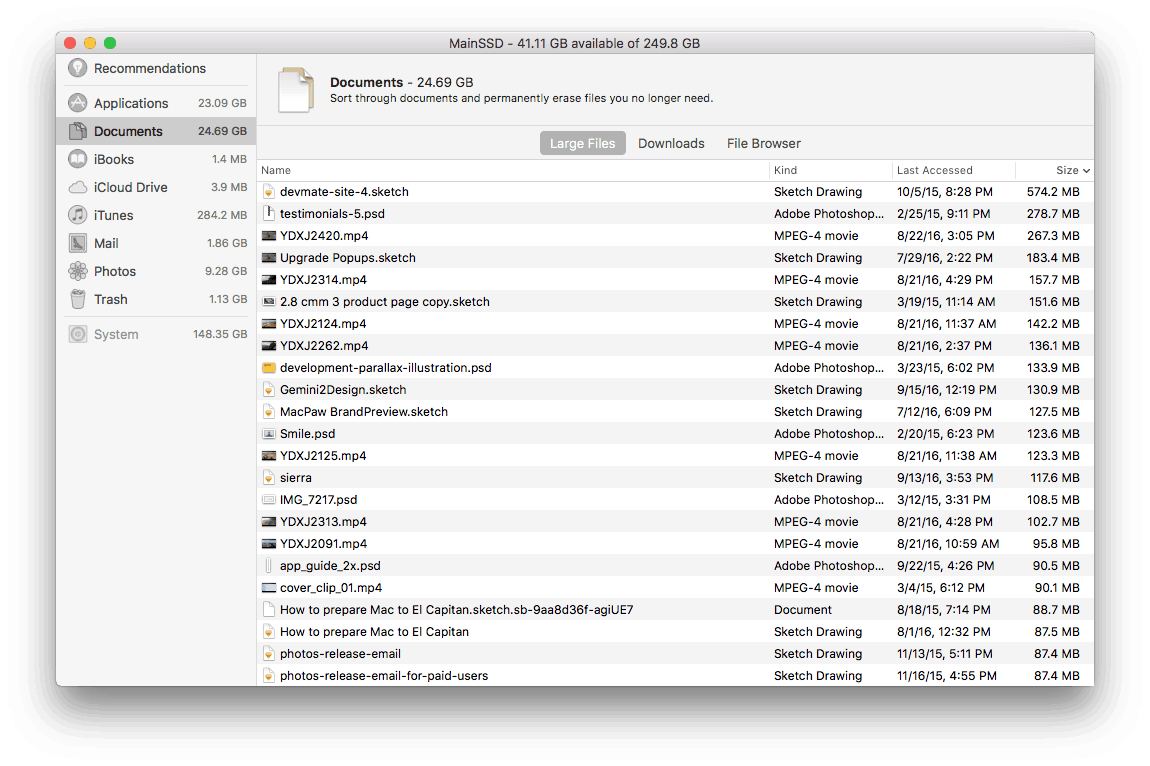
Task: Select the Applications icon in sidebar
Action: pyautogui.click(x=78, y=103)
